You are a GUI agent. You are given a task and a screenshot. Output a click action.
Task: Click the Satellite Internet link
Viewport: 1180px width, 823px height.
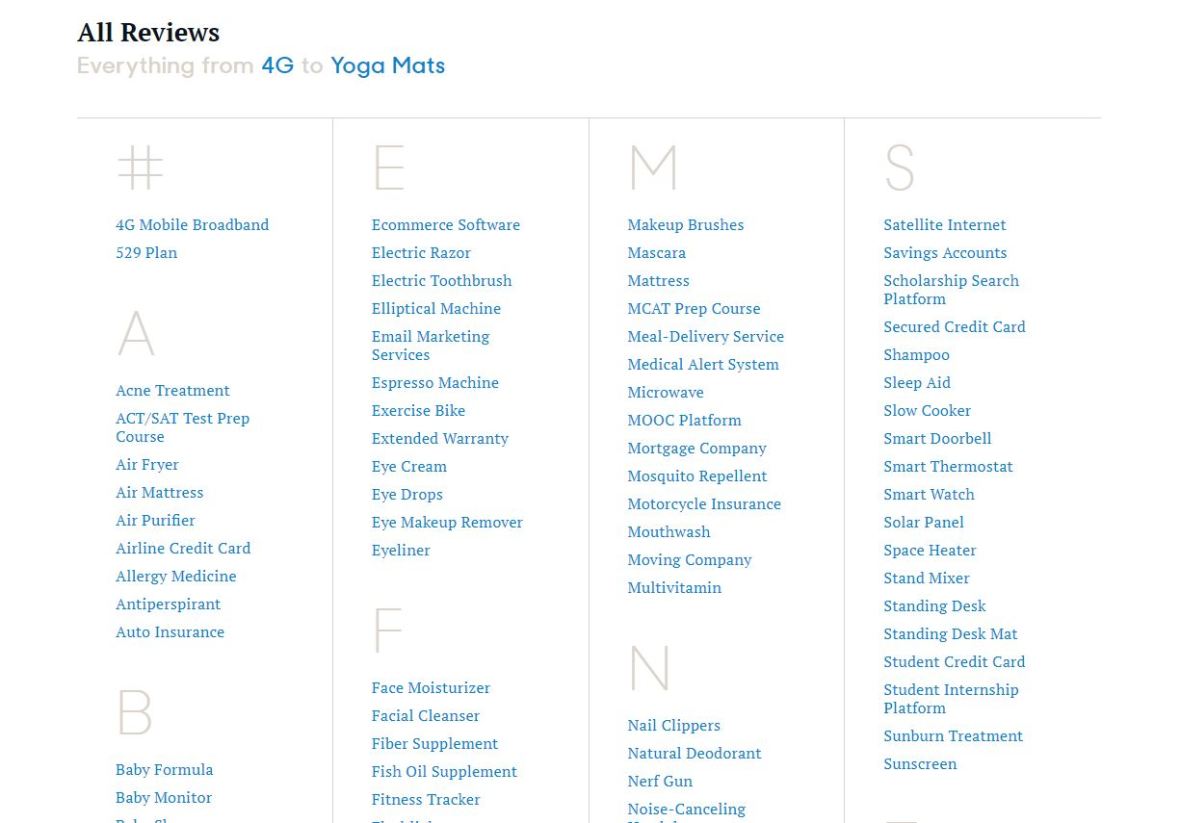point(944,225)
